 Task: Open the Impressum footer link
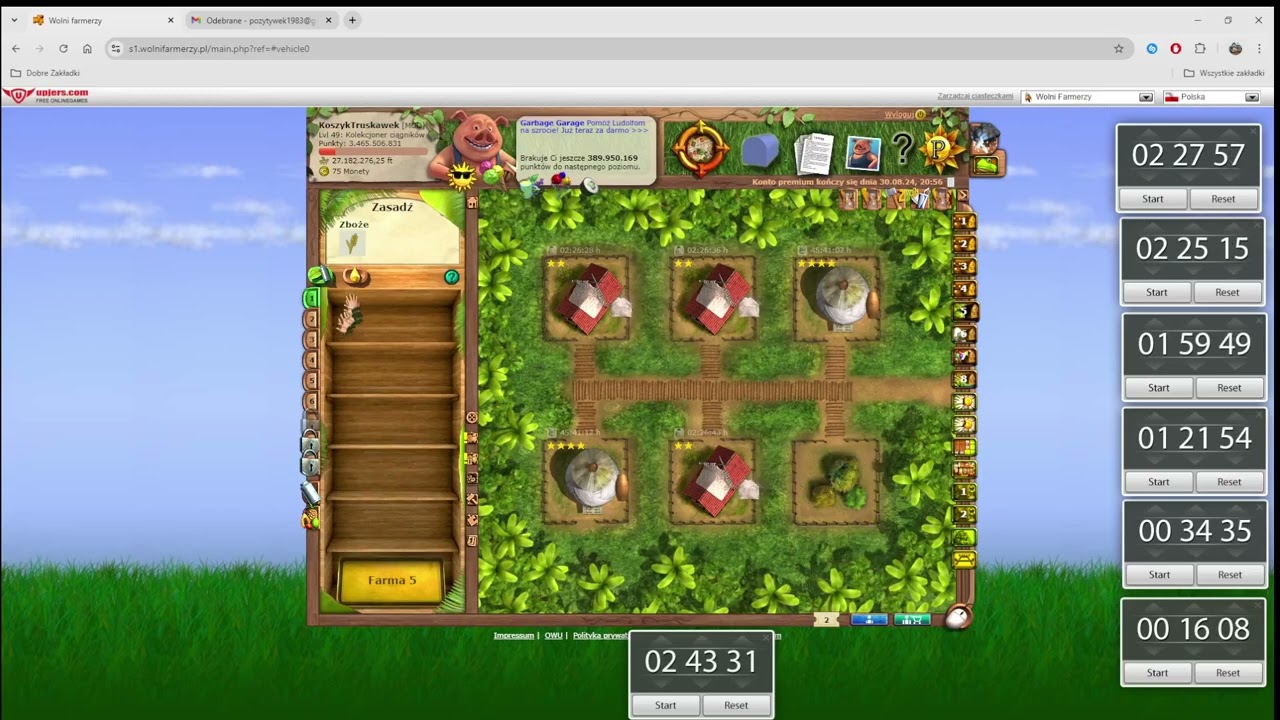tap(513, 635)
